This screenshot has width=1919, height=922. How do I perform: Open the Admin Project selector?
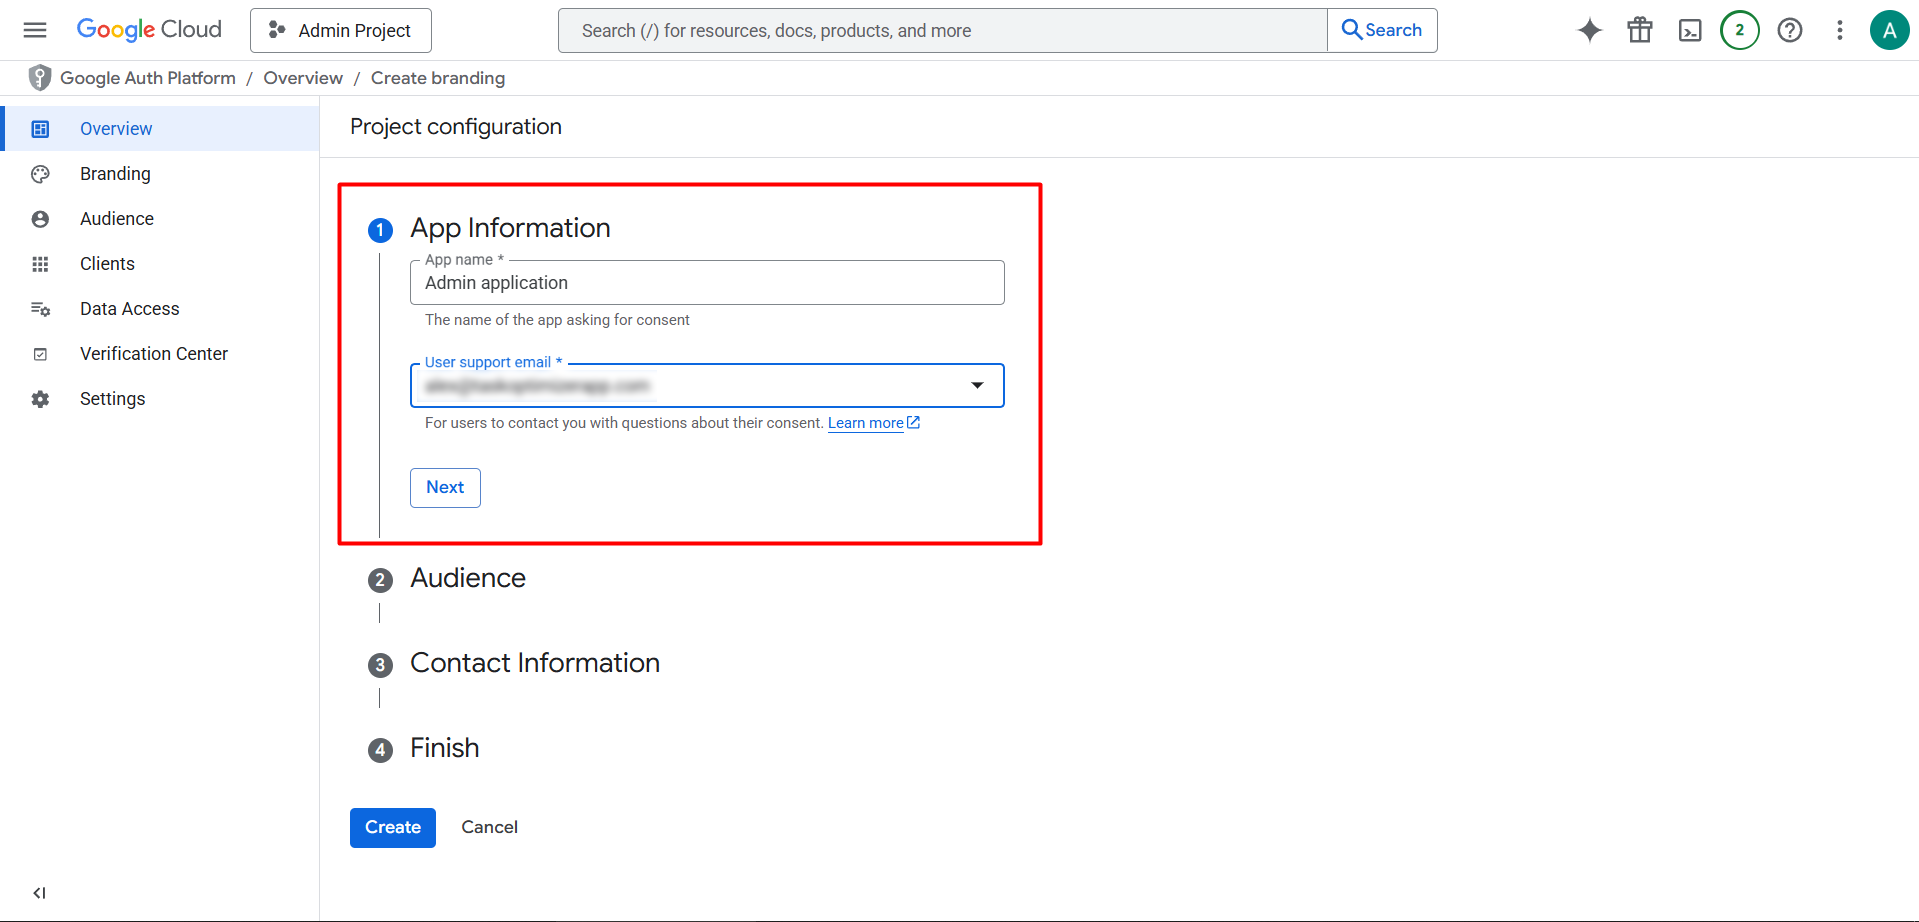[x=341, y=31]
